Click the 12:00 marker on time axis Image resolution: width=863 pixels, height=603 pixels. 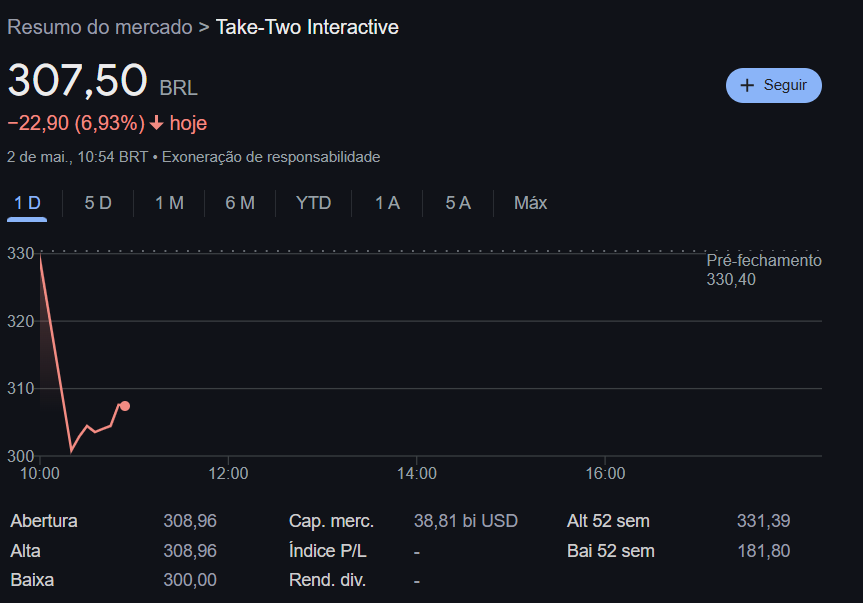tap(228, 473)
